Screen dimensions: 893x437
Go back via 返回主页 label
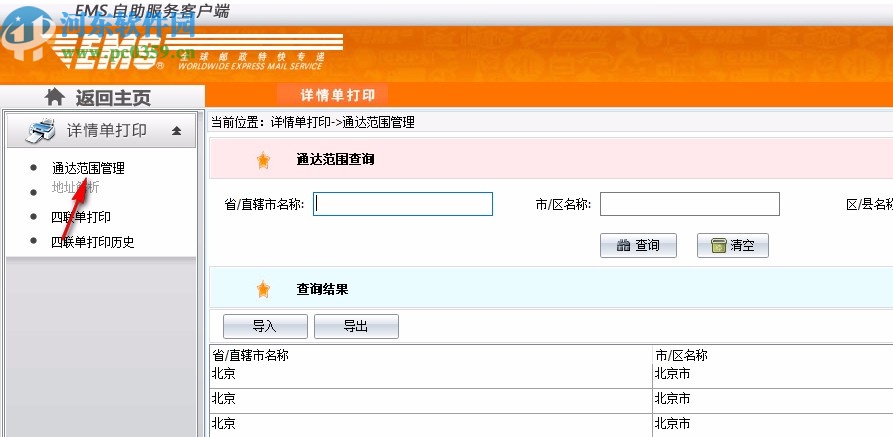click(113, 97)
